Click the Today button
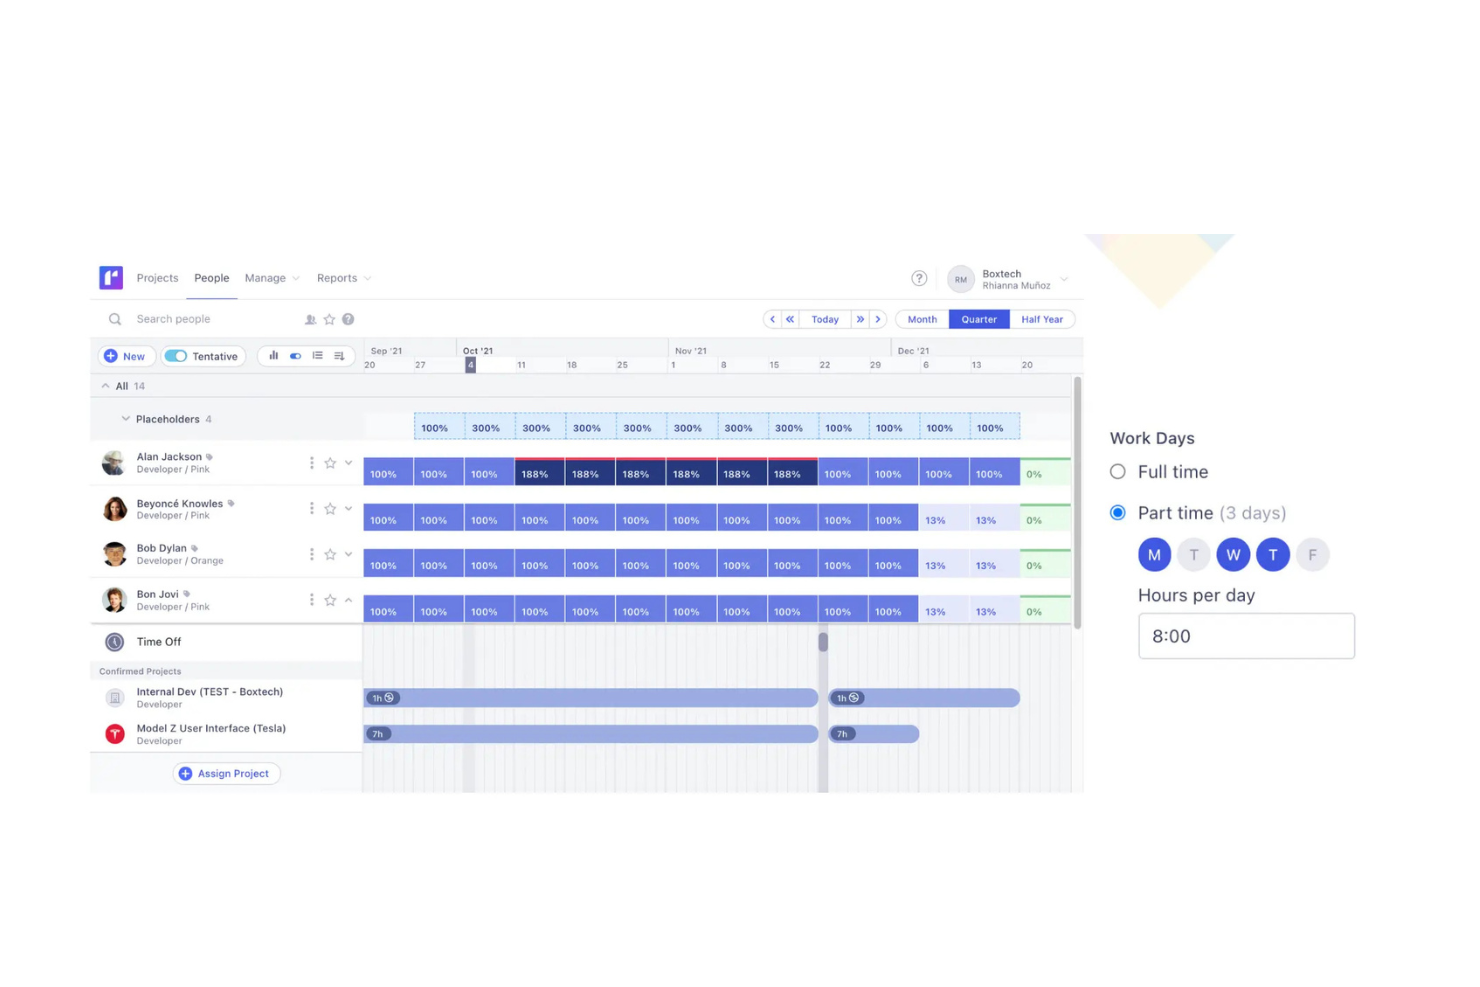The width and height of the screenshot is (1480, 987). pyautogui.click(x=825, y=319)
